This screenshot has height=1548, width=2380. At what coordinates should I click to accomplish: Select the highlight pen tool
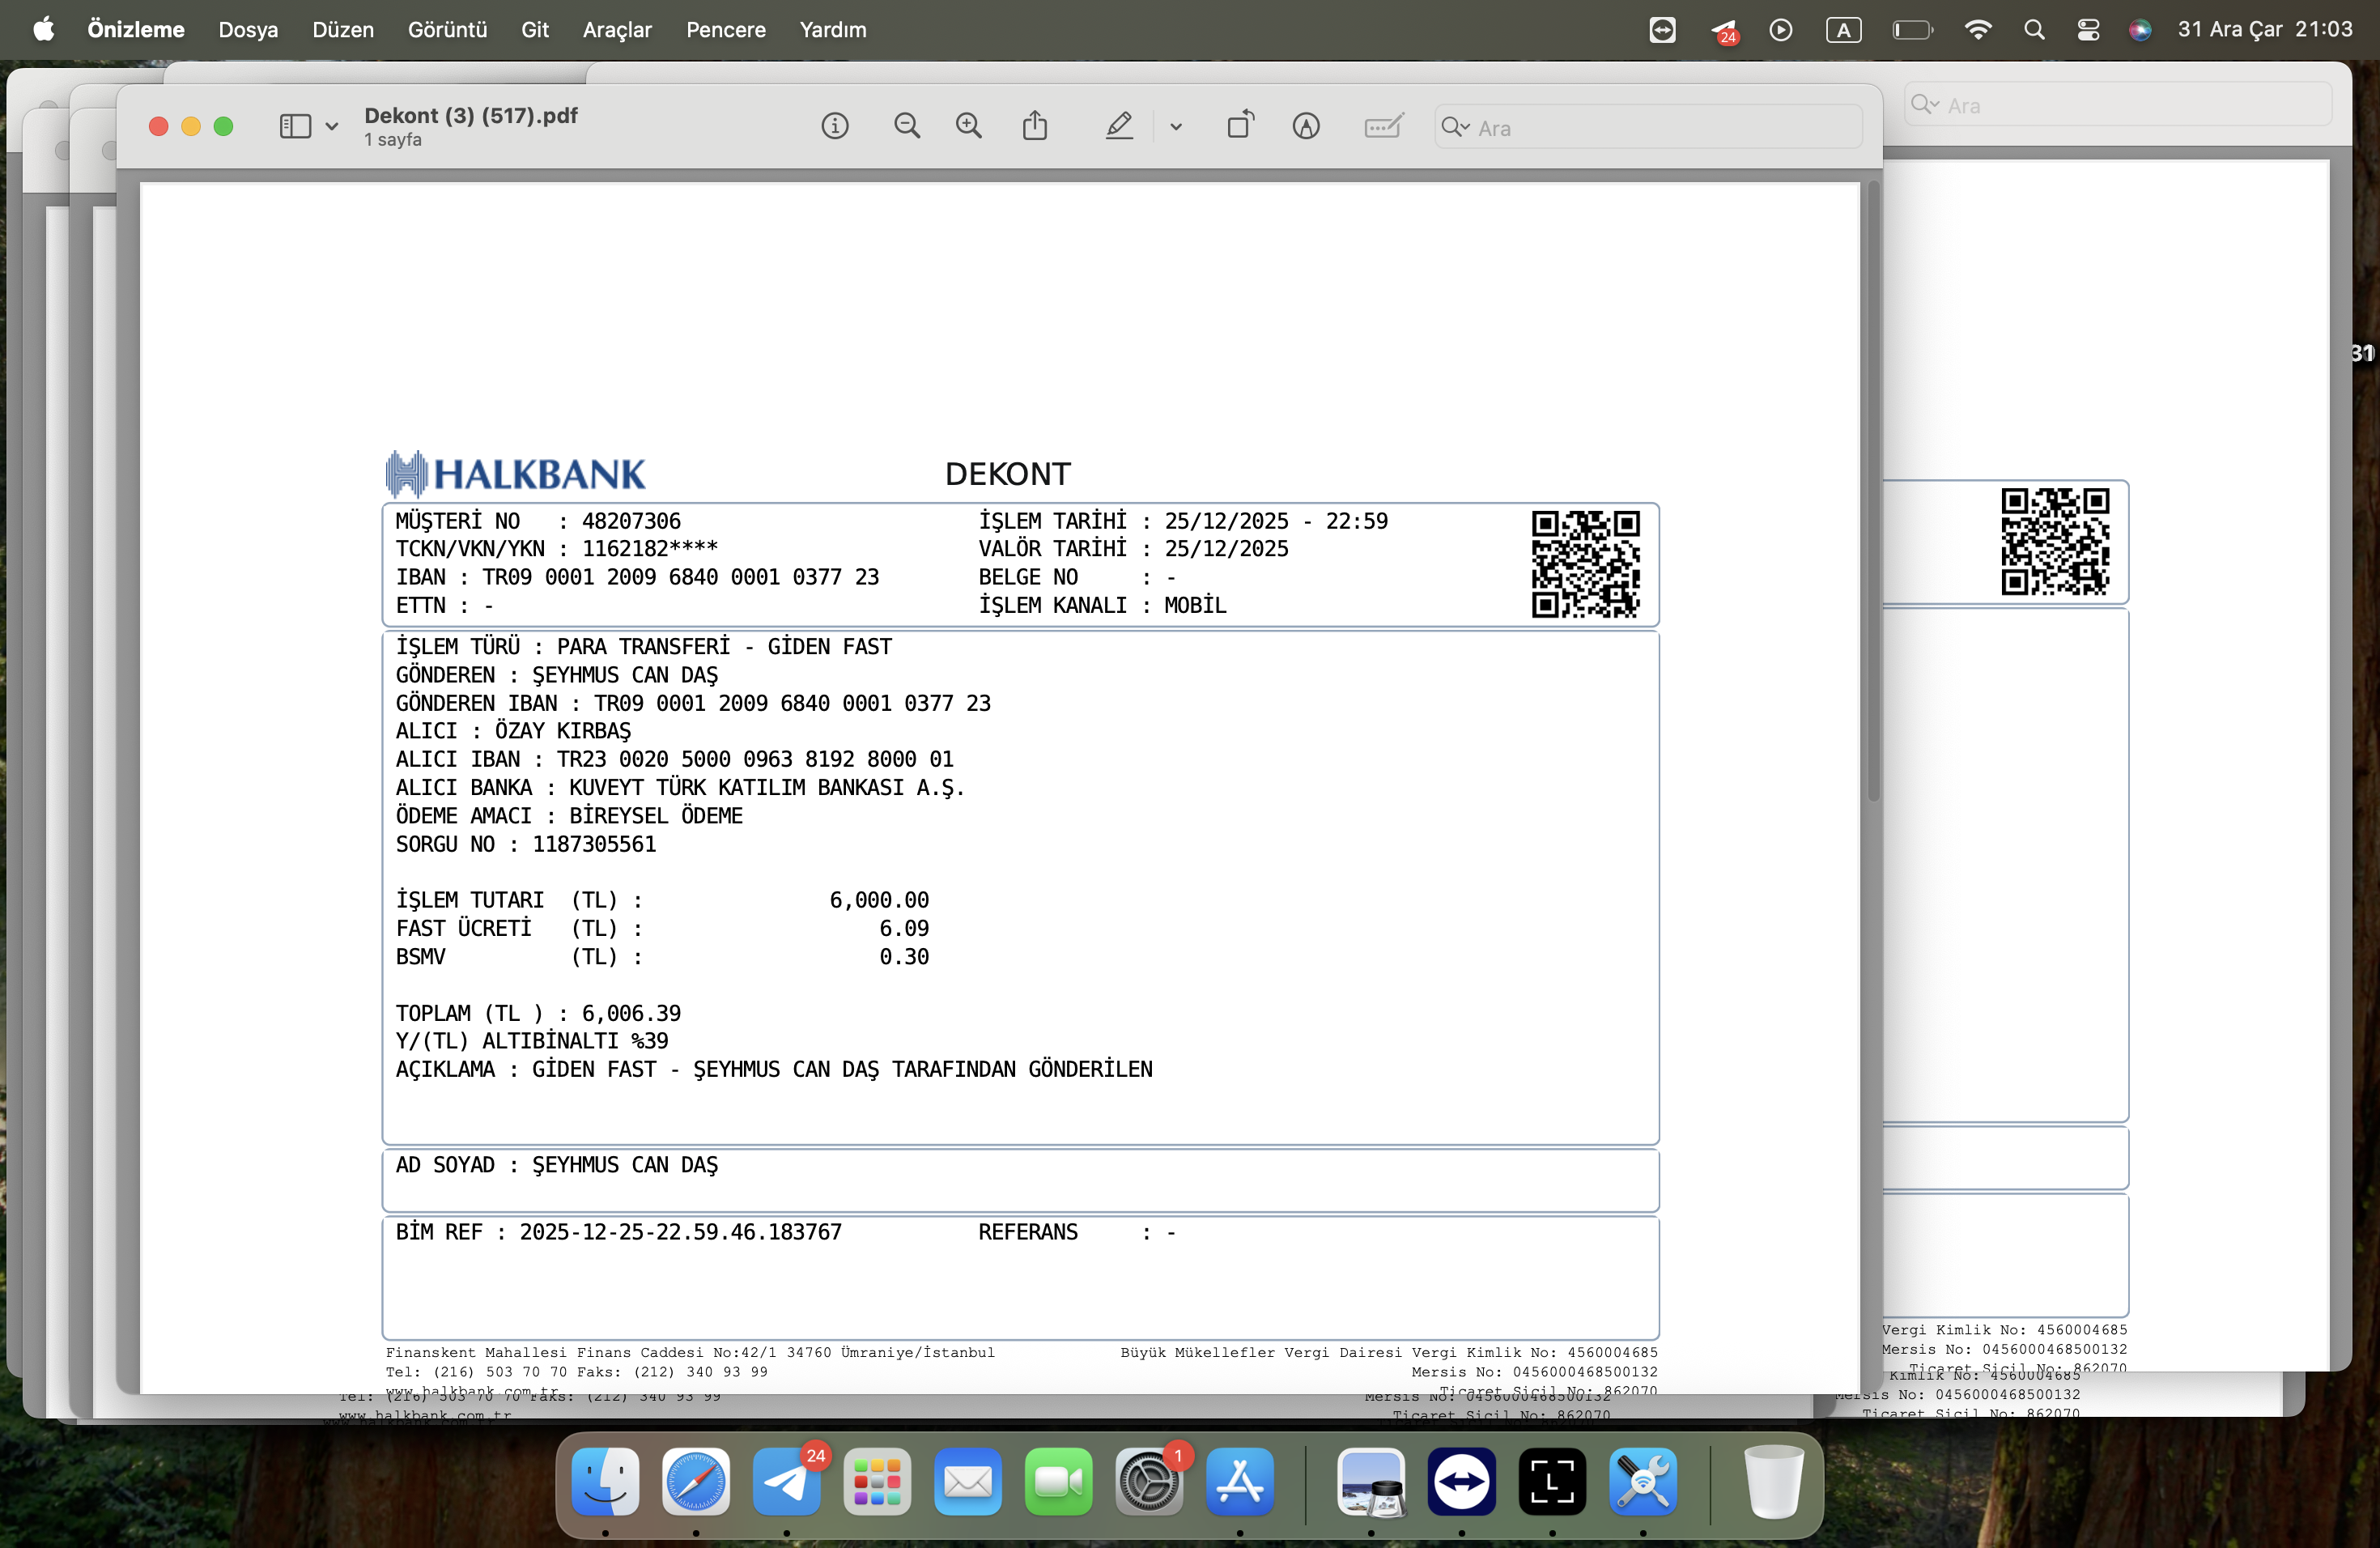[1119, 126]
